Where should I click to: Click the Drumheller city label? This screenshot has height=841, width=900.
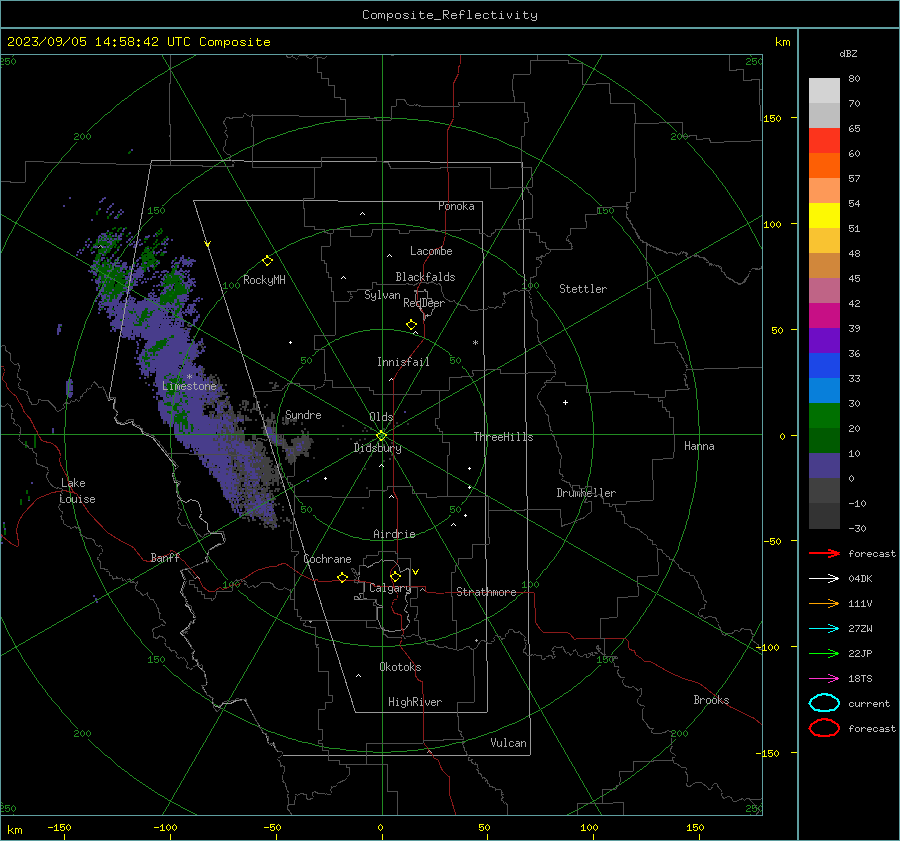point(586,493)
